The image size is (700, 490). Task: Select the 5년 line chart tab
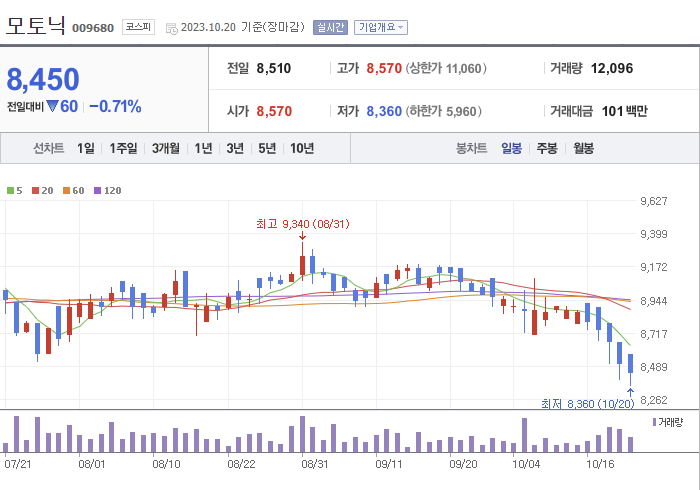267,148
